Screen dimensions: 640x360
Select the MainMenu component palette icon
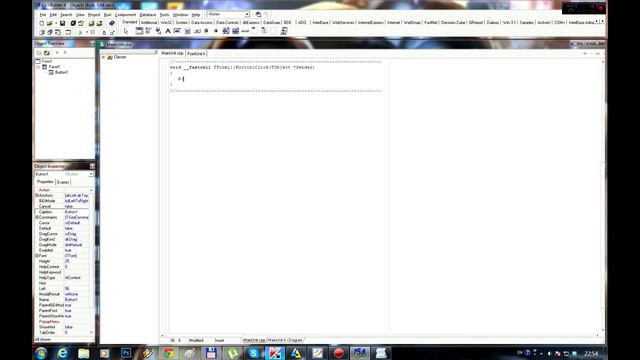coord(148,31)
